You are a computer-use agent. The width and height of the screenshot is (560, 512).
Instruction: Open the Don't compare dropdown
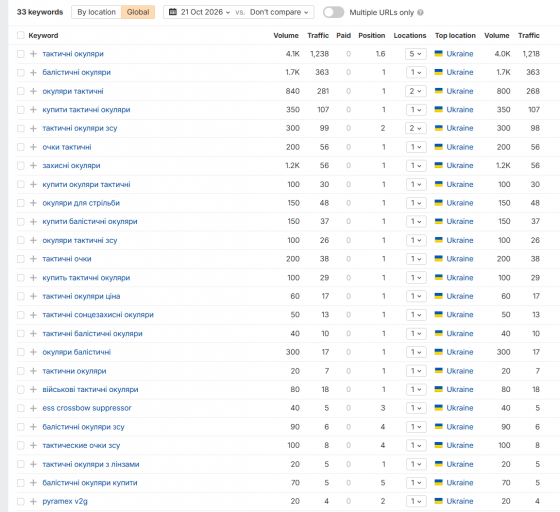pos(279,12)
